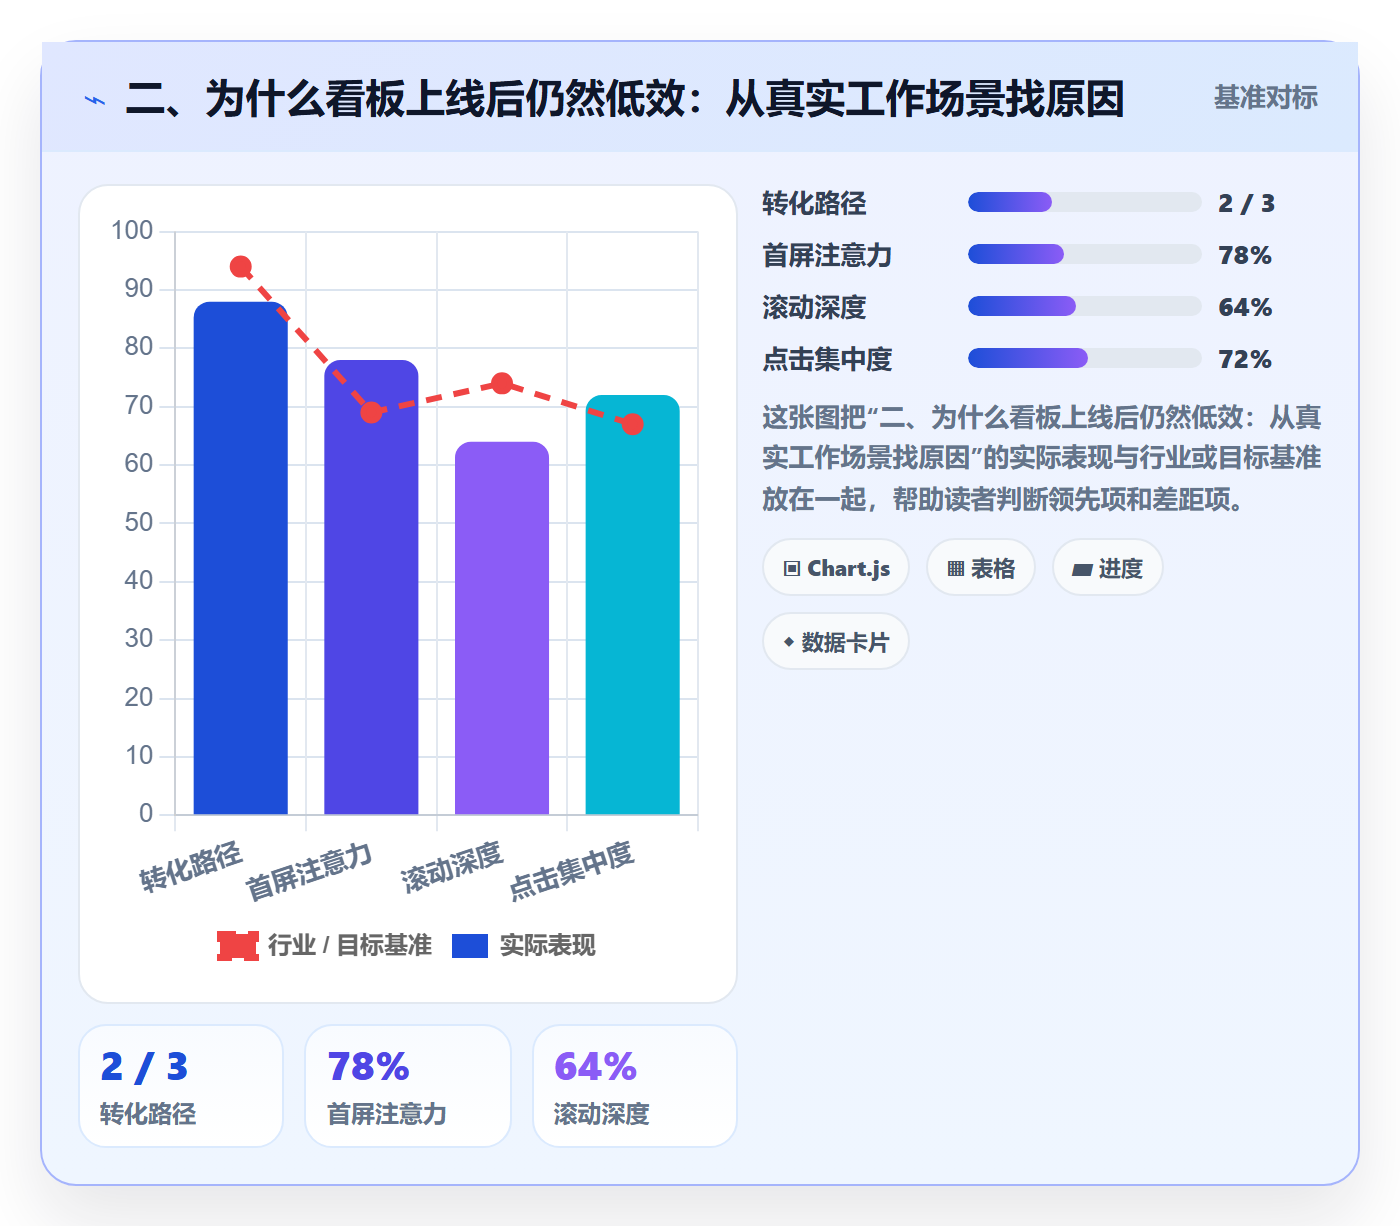Click the 数据卡片 chip

click(836, 642)
